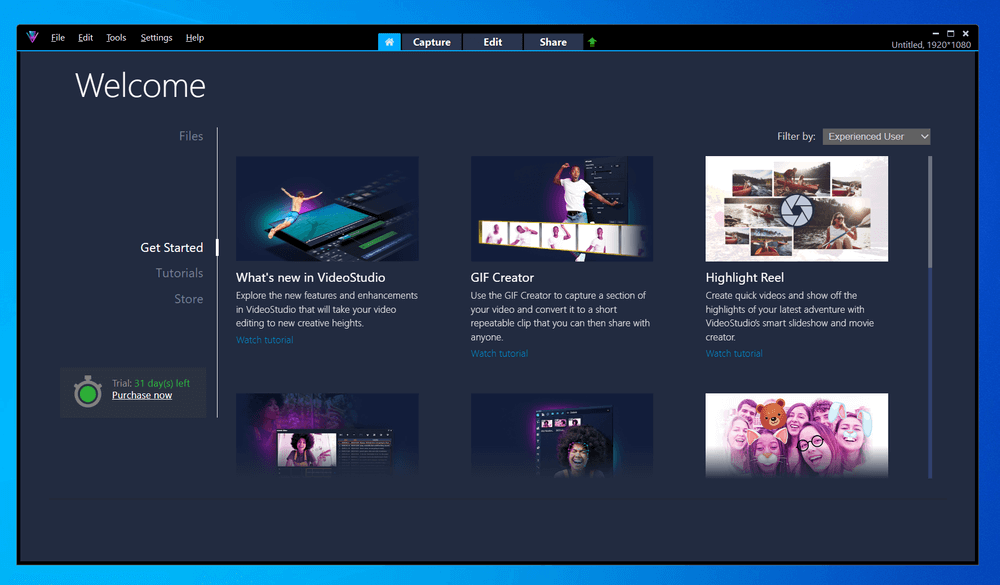Click Watch tutorial under GIF Creator

[x=499, y=353]
